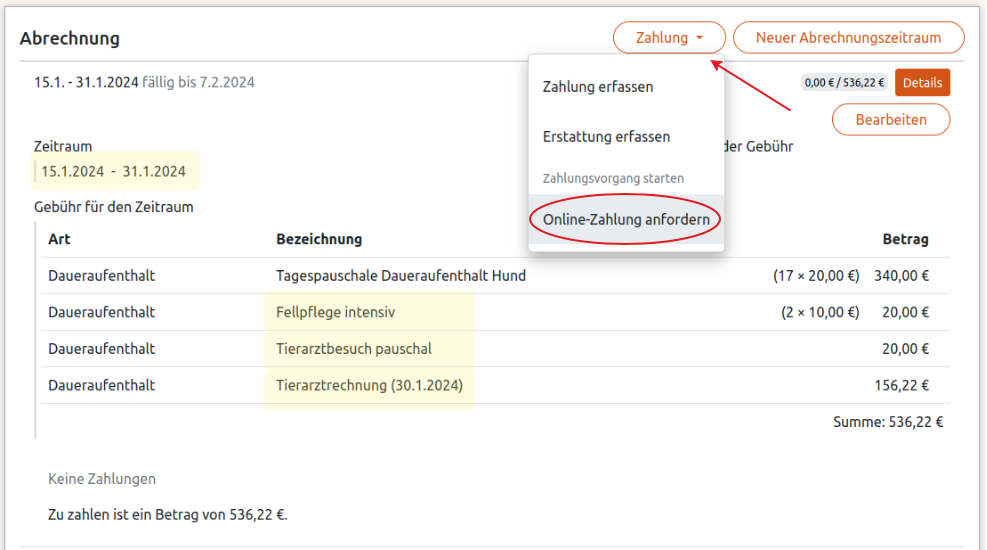Select the Tagespauschale Daueraufenthalt Hund row
Screen dimensions: 987x550
pos(400,275)
